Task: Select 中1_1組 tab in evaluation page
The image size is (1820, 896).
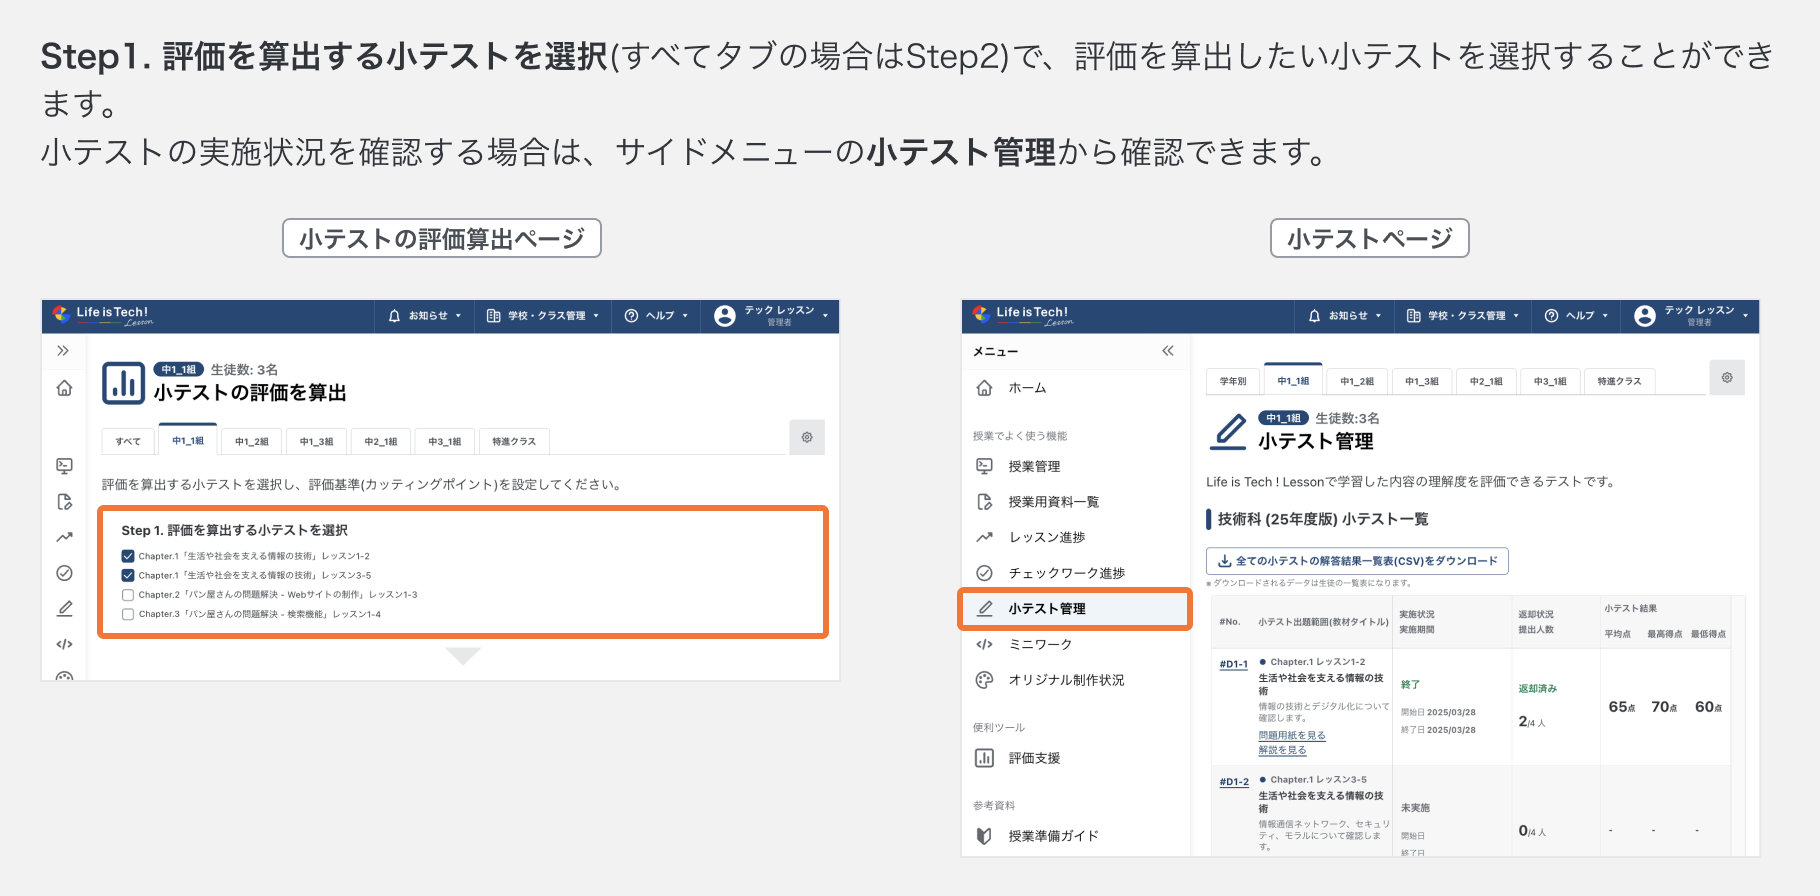Action: coord(188,440)
